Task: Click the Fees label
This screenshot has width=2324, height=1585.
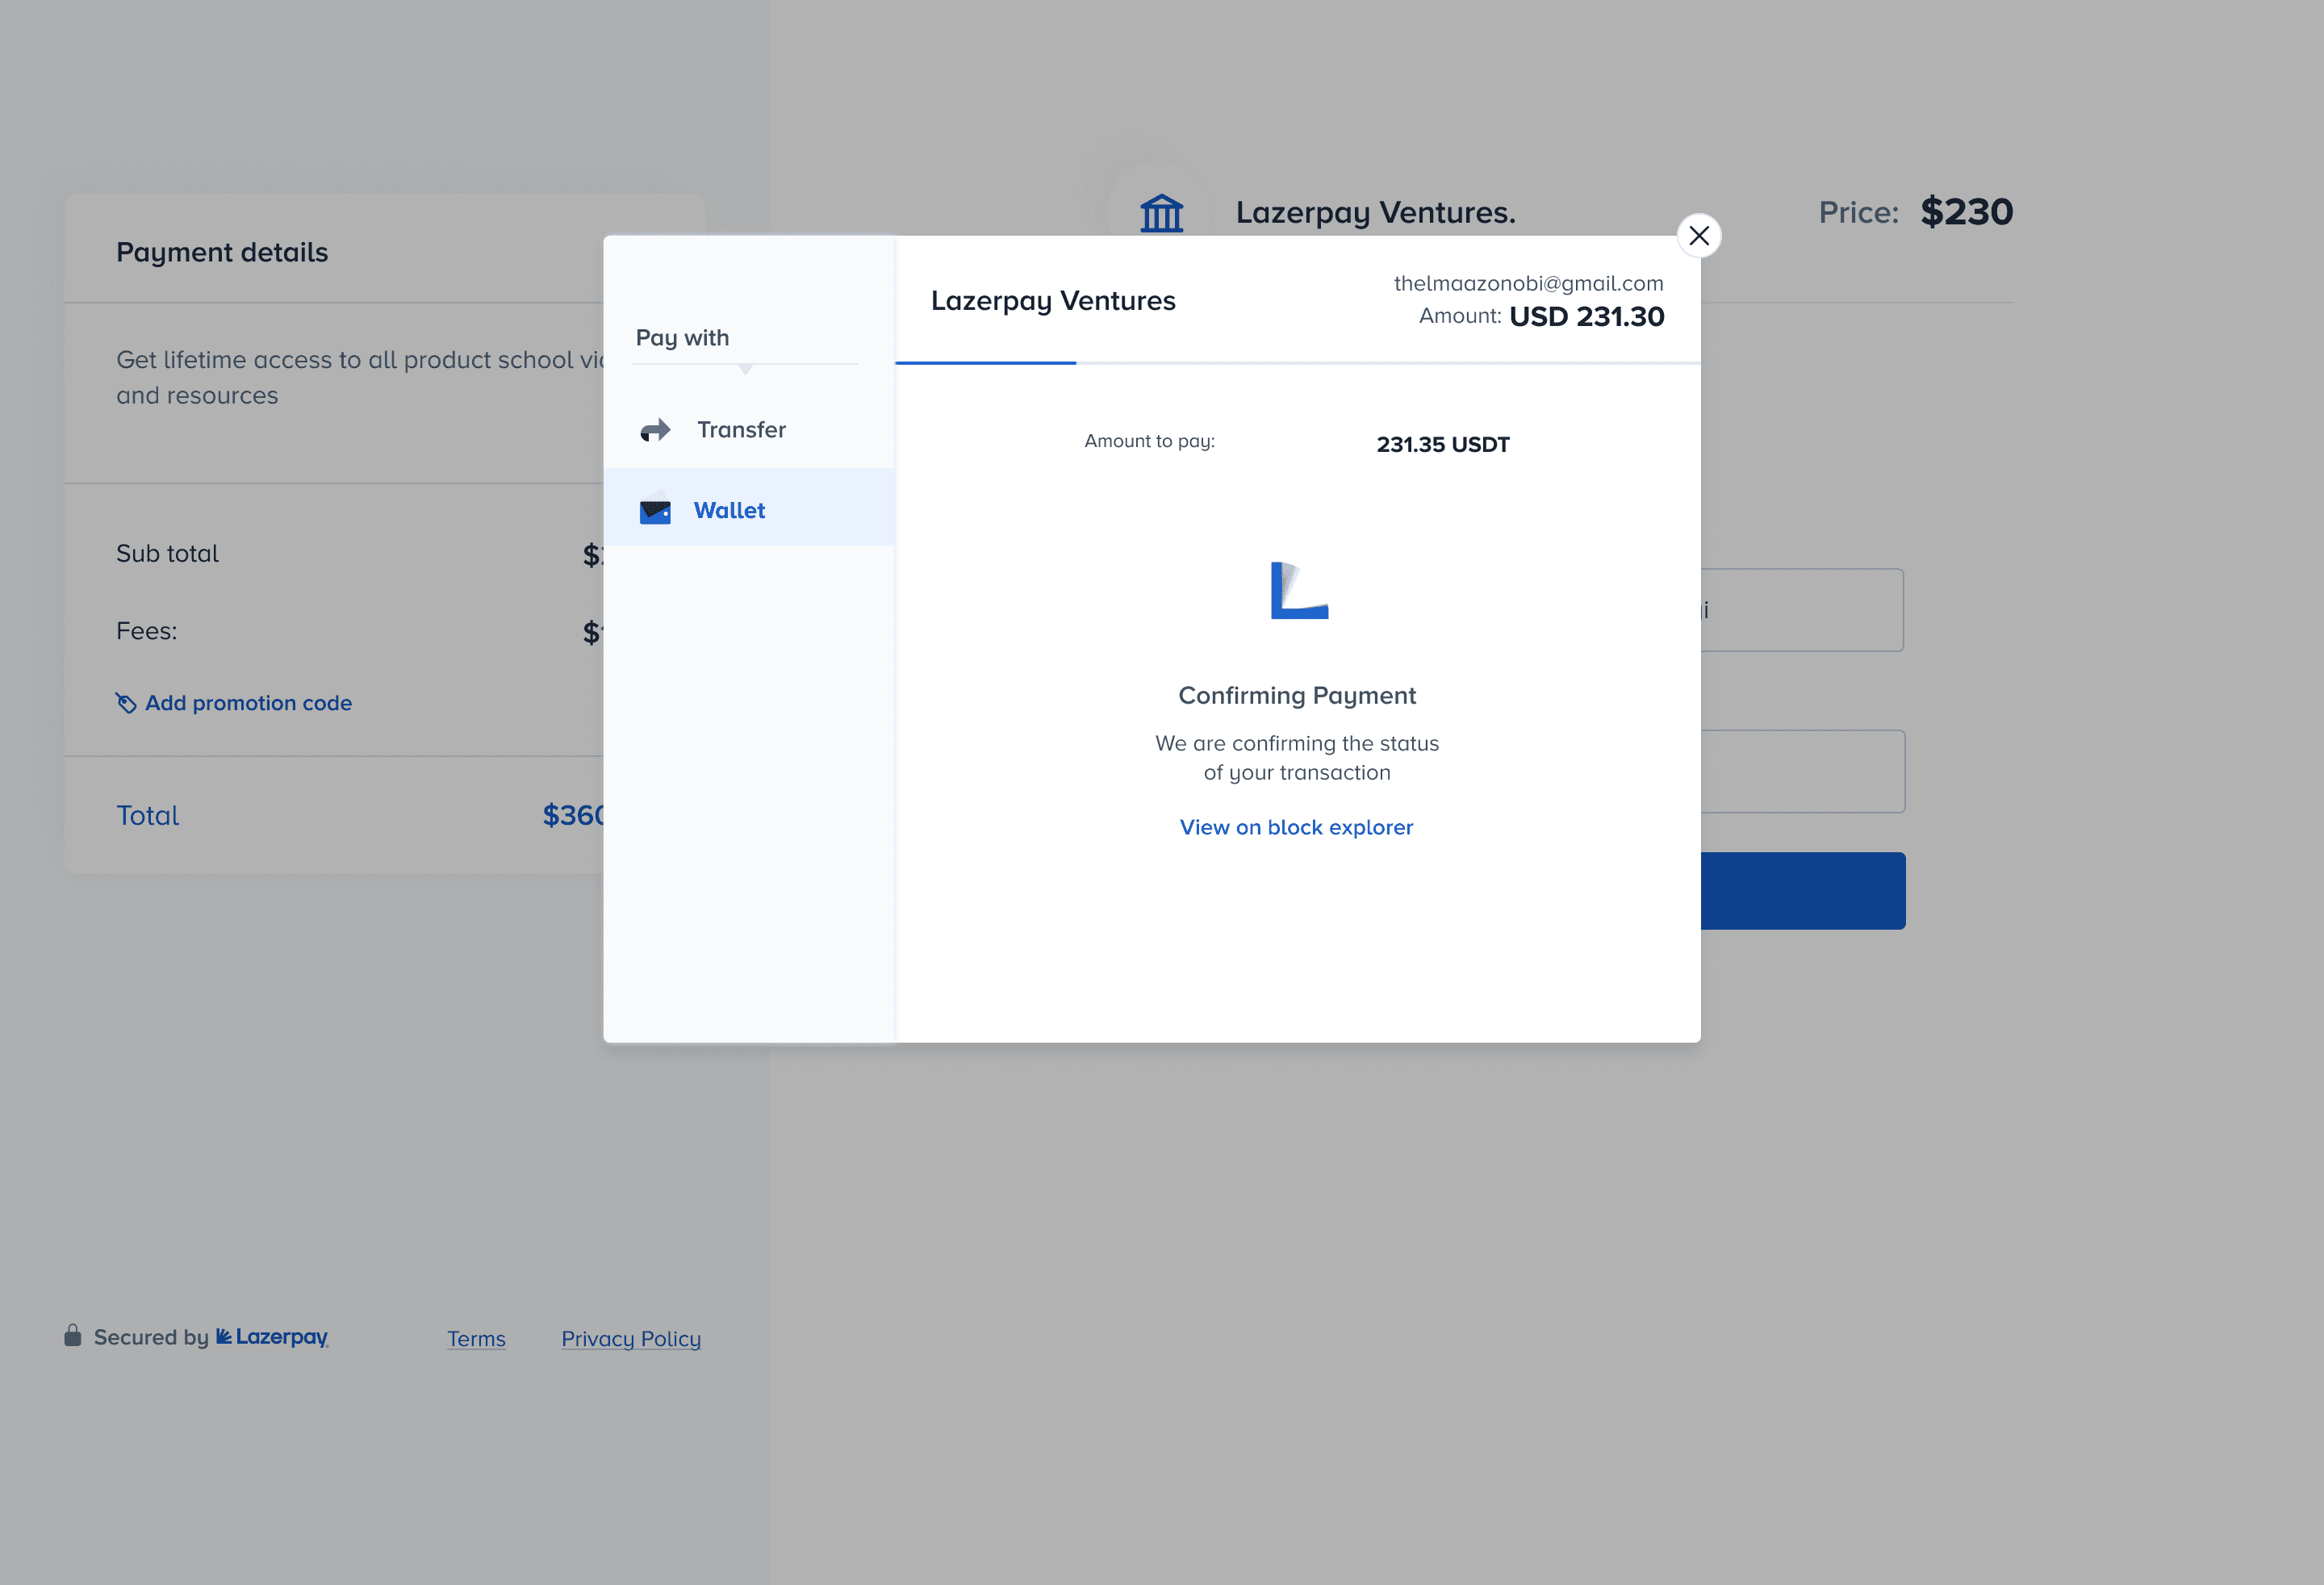Action: point(146,631)
